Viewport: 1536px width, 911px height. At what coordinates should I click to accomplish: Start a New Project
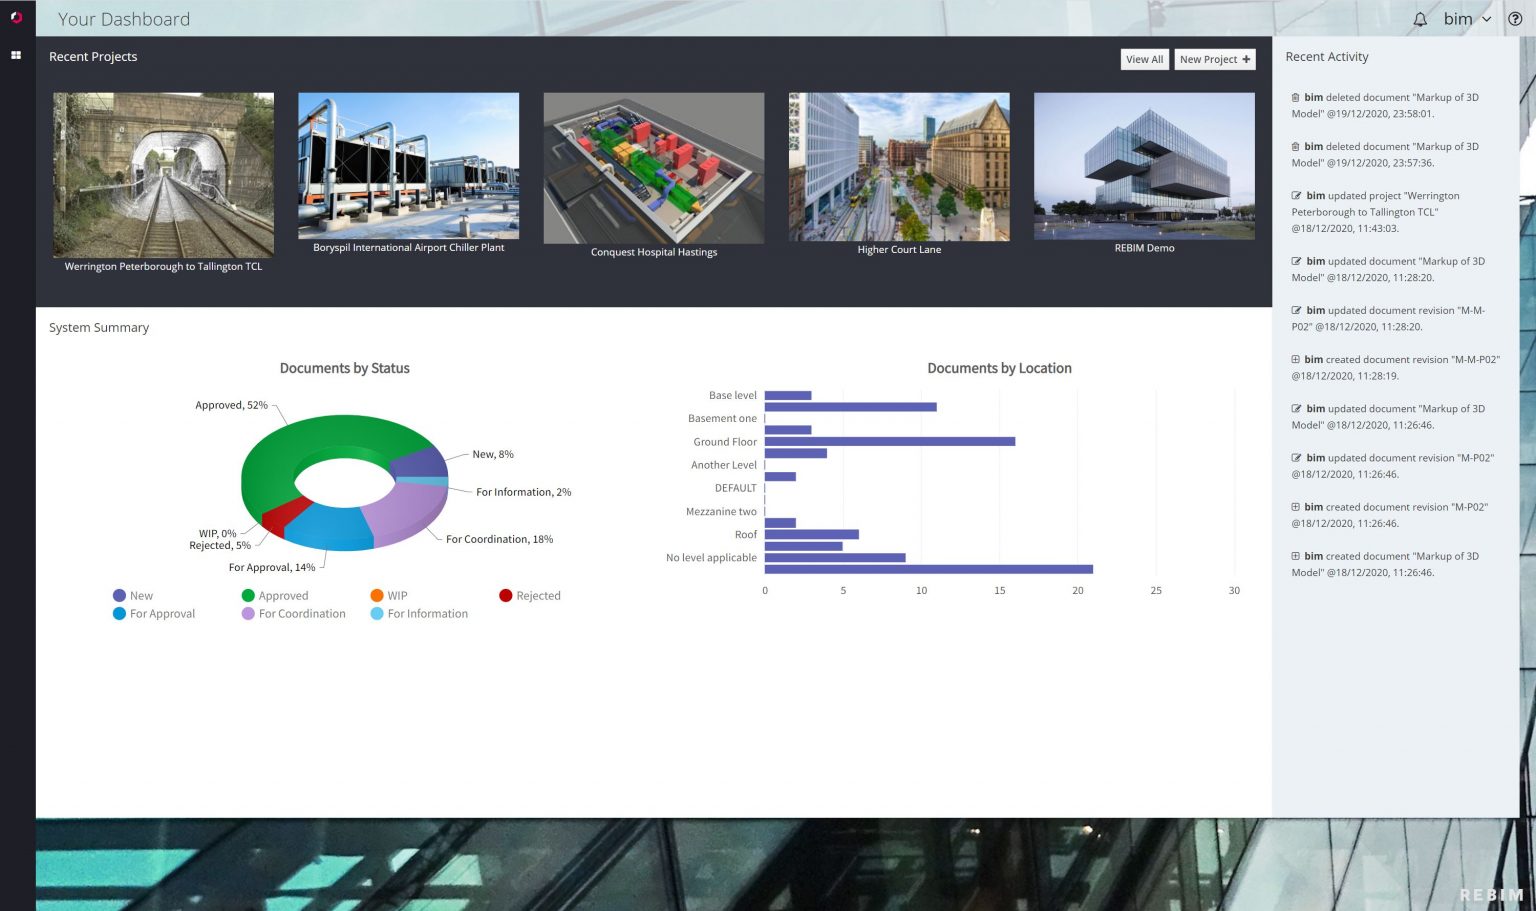(1214, 59)
